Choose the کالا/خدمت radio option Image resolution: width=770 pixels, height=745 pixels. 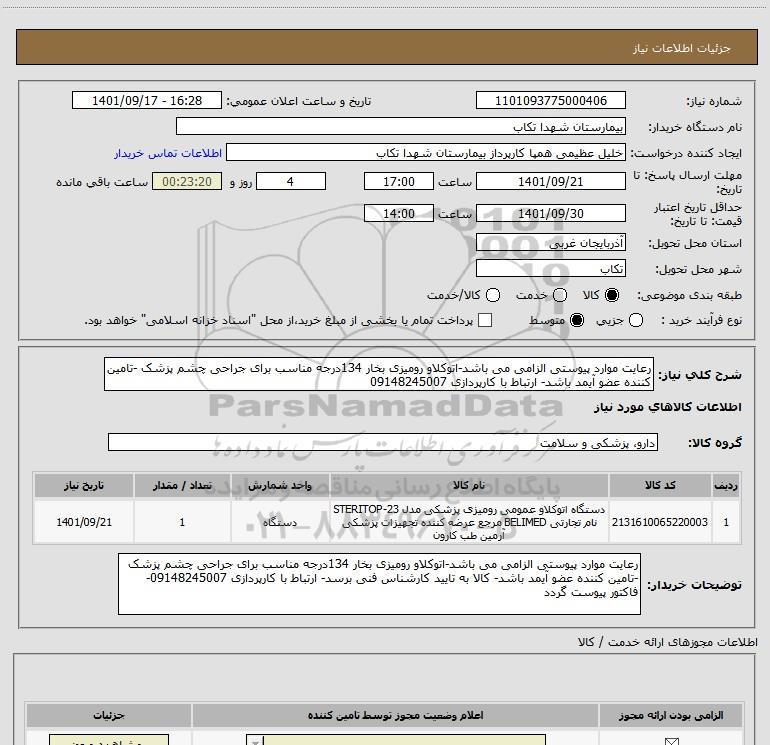coord(493,295)
